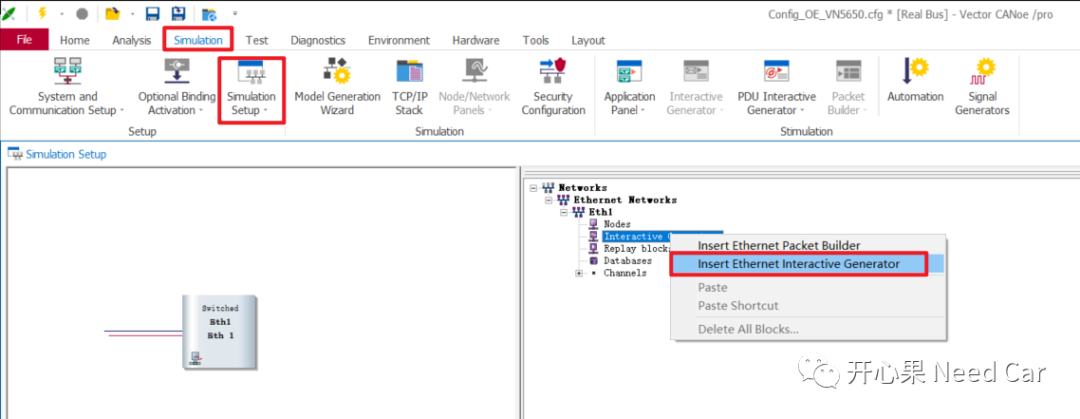1080x419 pixels.
Task: Open the Environment ribbon tab
Action: 399,40
